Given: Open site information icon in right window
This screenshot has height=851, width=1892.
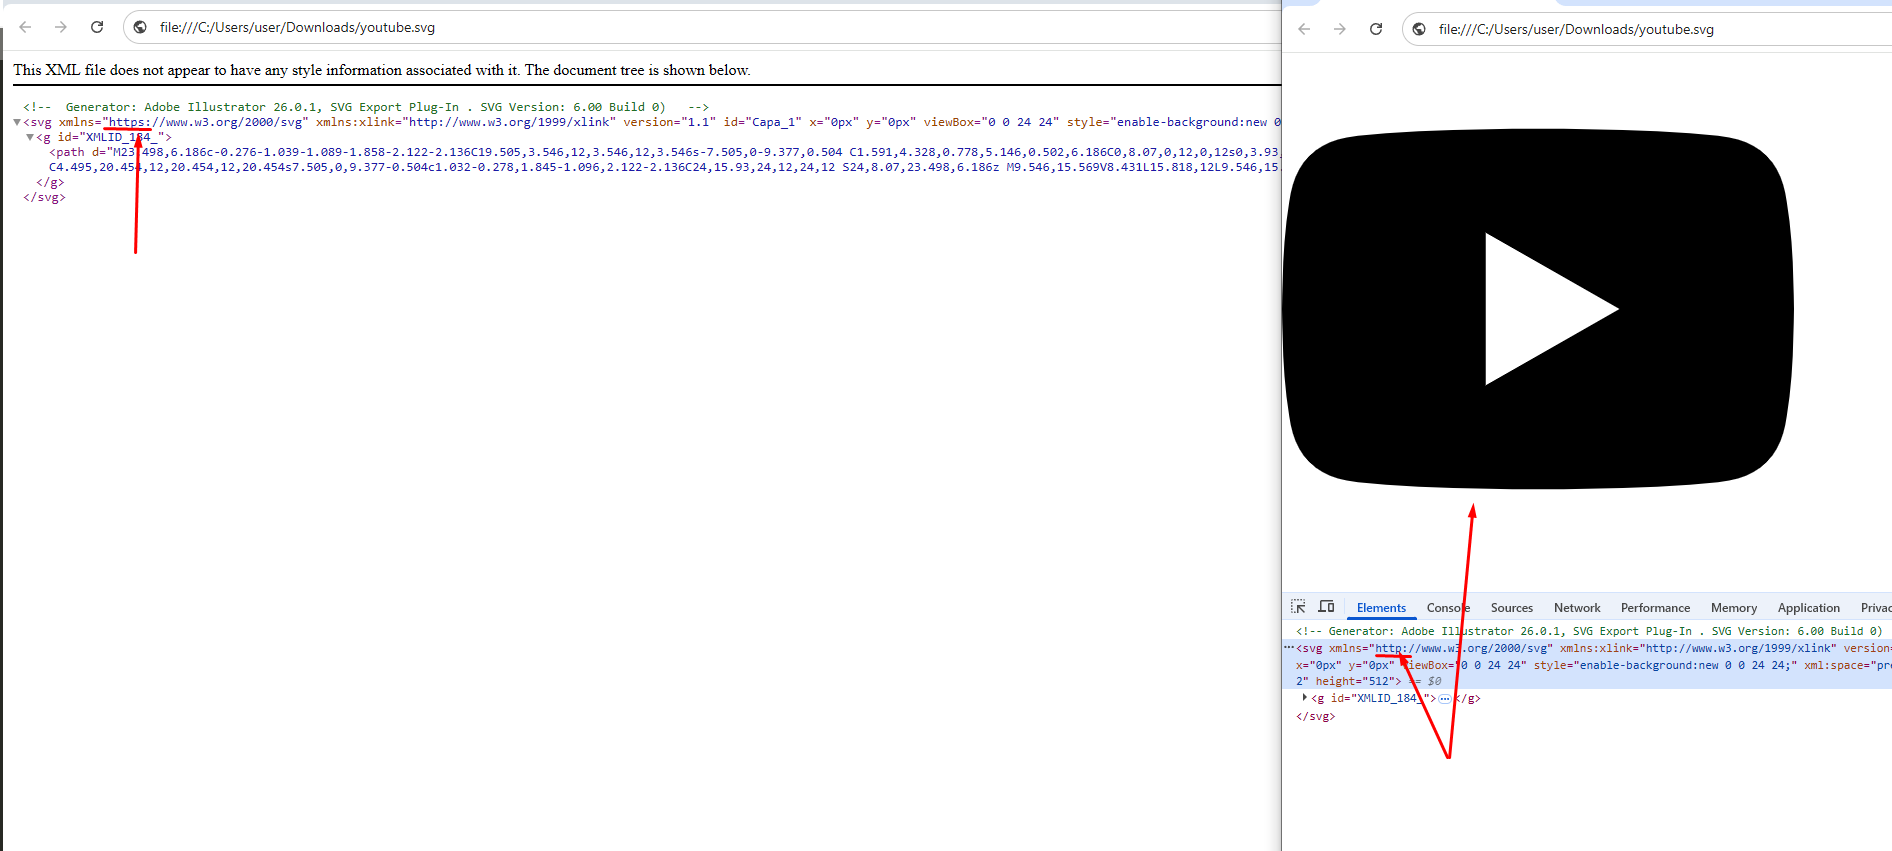Looking at the screenshot, I should coord(1419,29).
